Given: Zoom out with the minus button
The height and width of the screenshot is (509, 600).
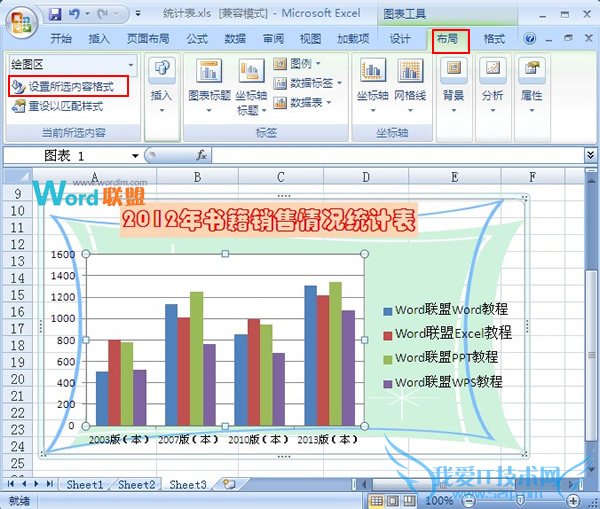Looking at the screenshot, I should point(469,501).
